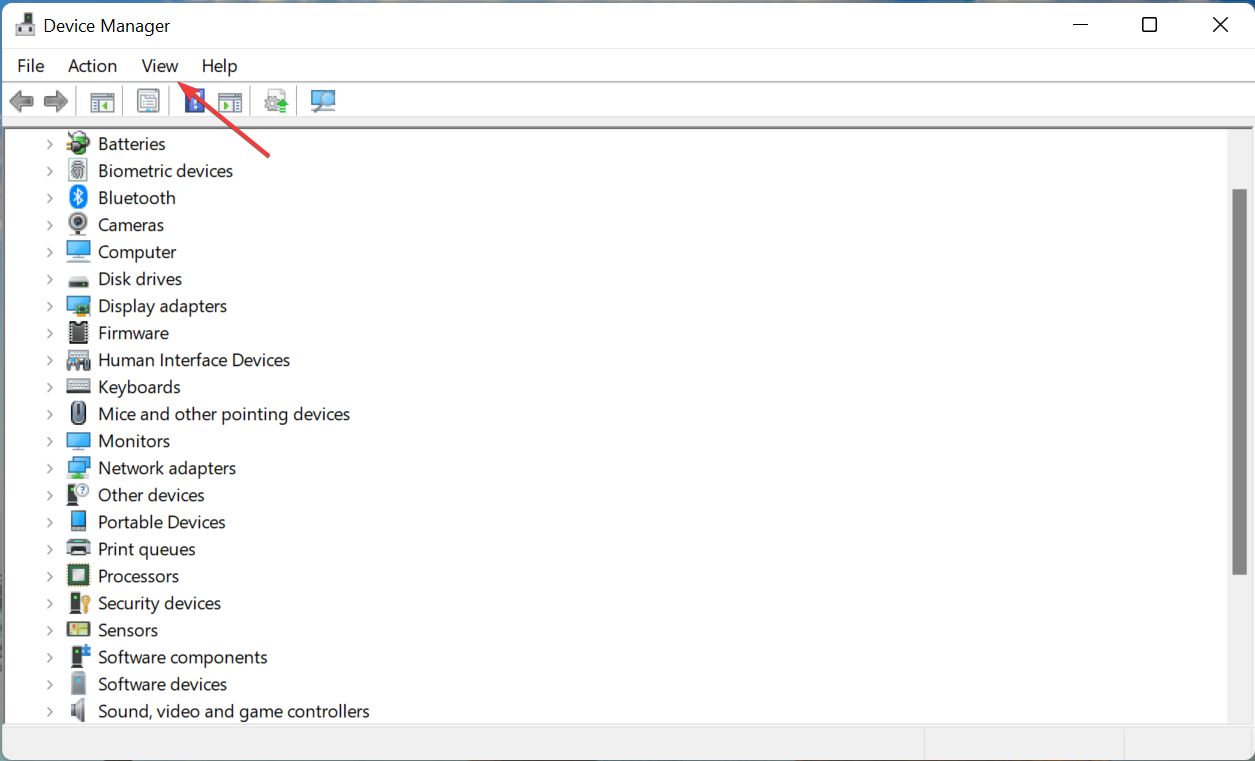This screenshot has height=761, width=1255.
Task: Select the 'Software devices' label
Action: [x=162, y=684]
